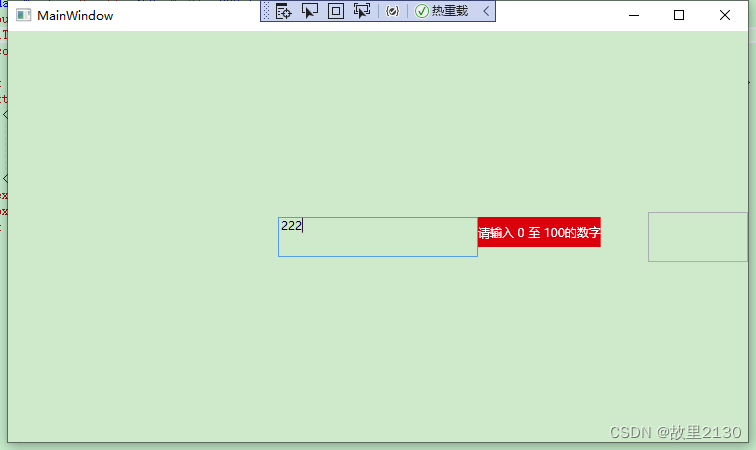Image resolution: width=756 pixels, height=450 pixels.
Task: Maximize the MainWindow window
Action: pos(679,15)
